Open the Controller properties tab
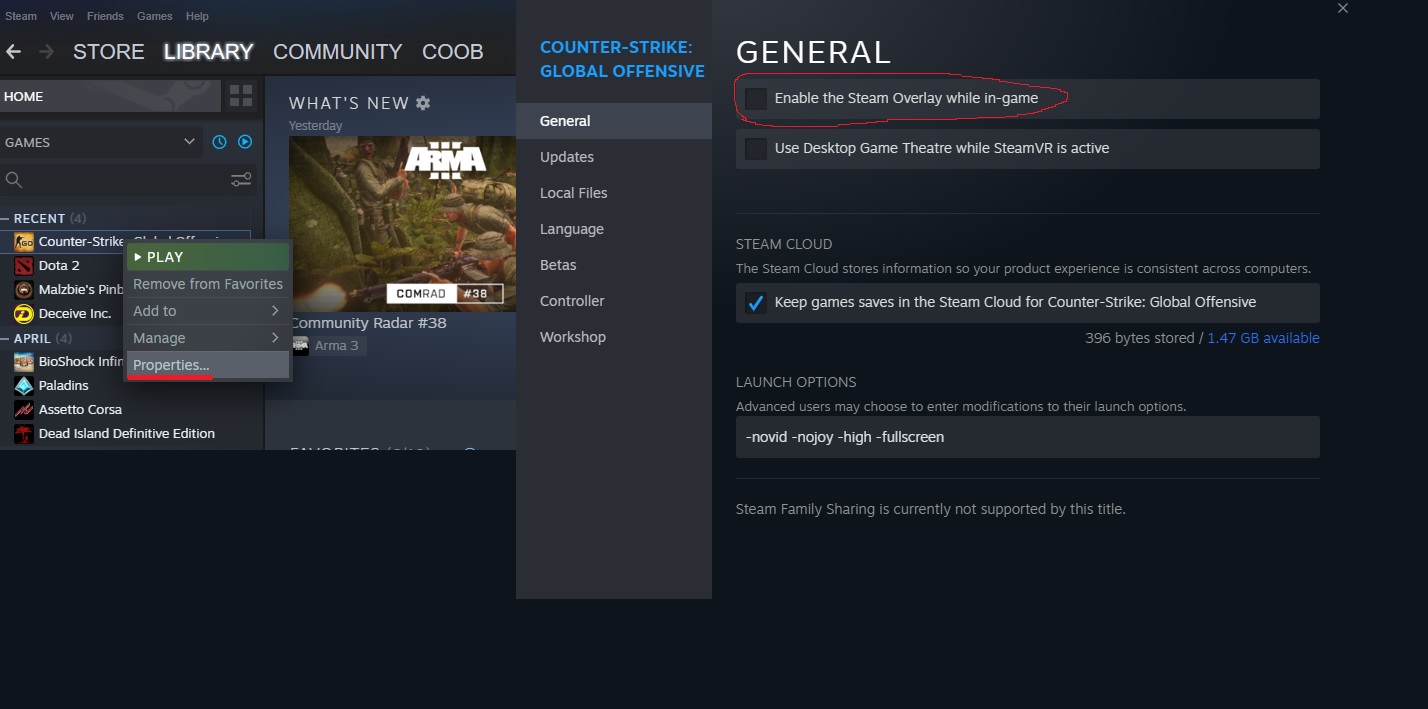Viewport: 1428px width, 709px height. point(614,301)
